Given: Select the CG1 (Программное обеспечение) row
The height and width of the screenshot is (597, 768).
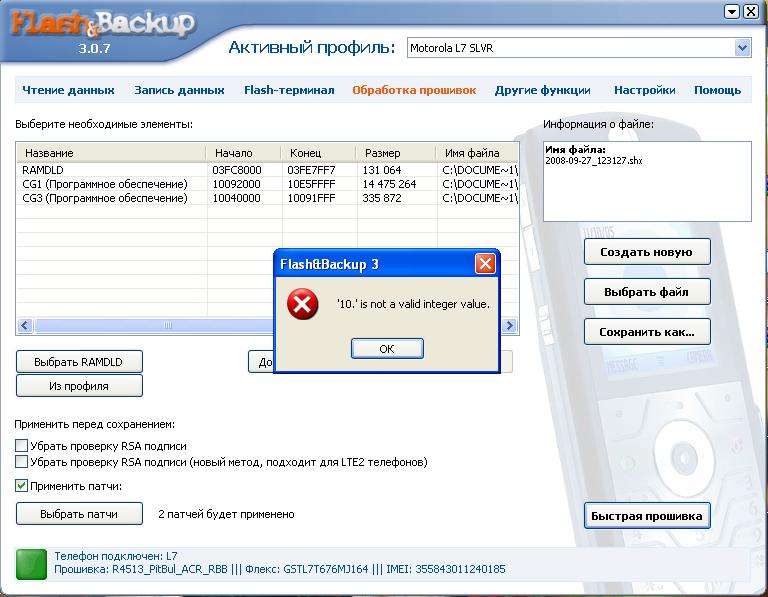Looking at the screenshot, I should pyautogui.click(x=267, y=184).
